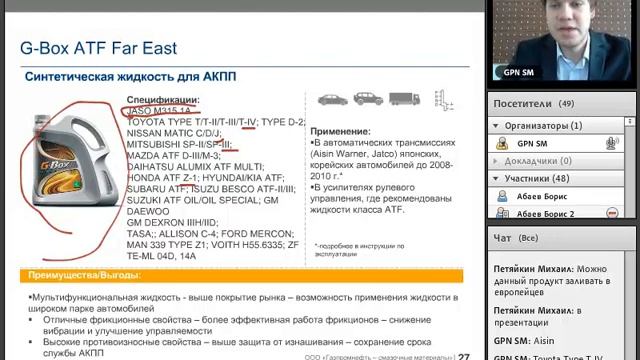This screenshot has height=360, width=640.
Task: Click the attendee list scrollbar arrow
Action: click(x=630, y=122)
